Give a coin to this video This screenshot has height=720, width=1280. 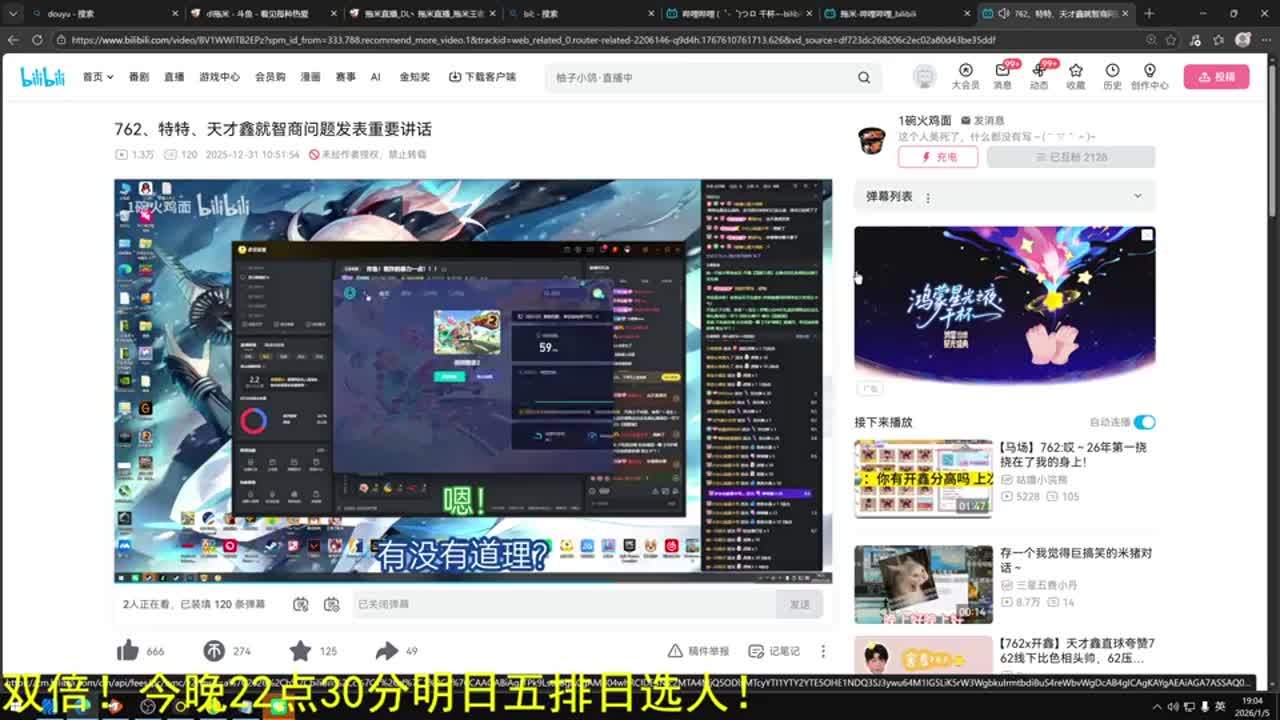click(x=214, y=651)
